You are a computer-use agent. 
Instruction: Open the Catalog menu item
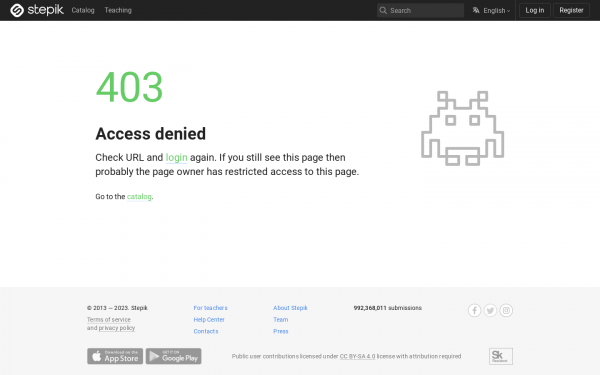click(x=83, y=10)
